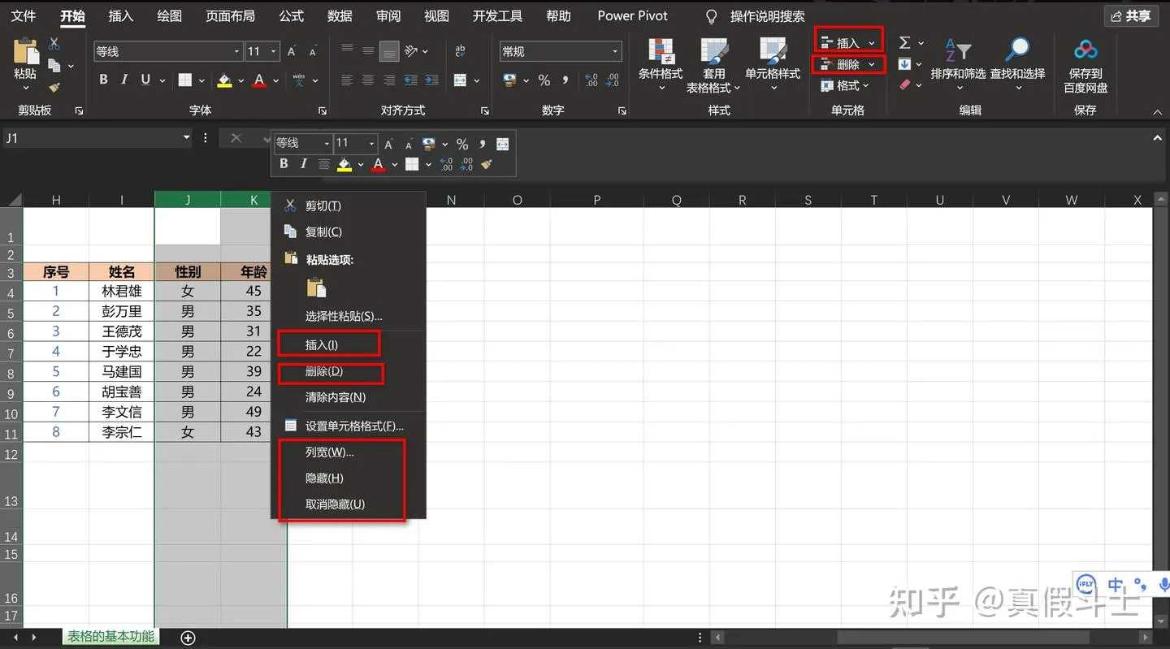Click the Orientation (text angle) icon

tap(411, 51)
